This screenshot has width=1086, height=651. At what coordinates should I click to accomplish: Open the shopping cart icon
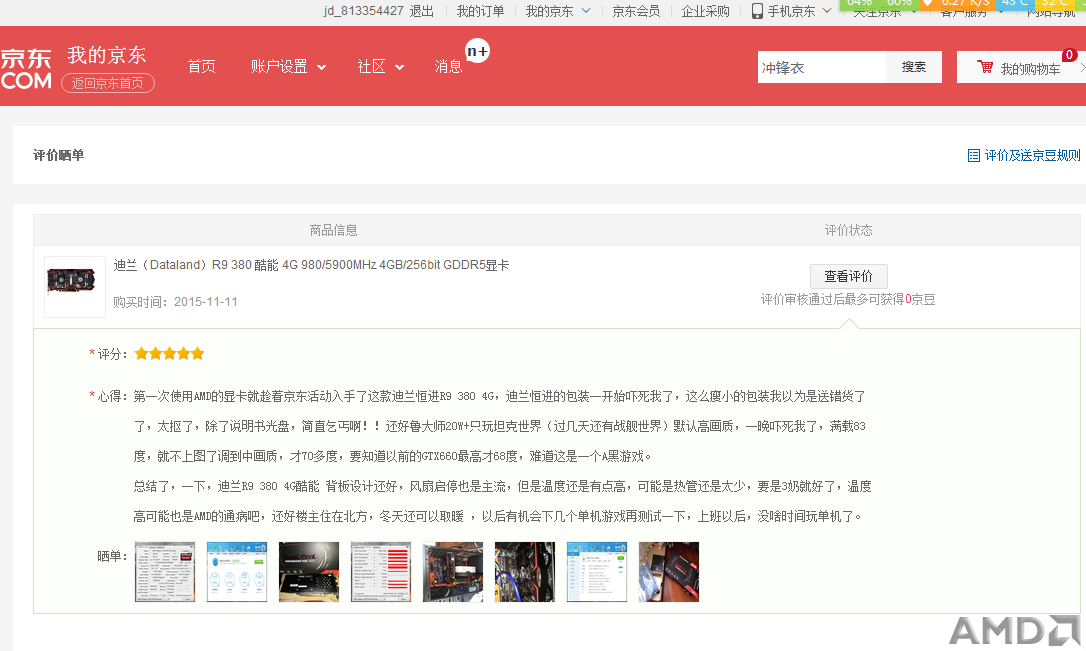[x=984, y=67]
